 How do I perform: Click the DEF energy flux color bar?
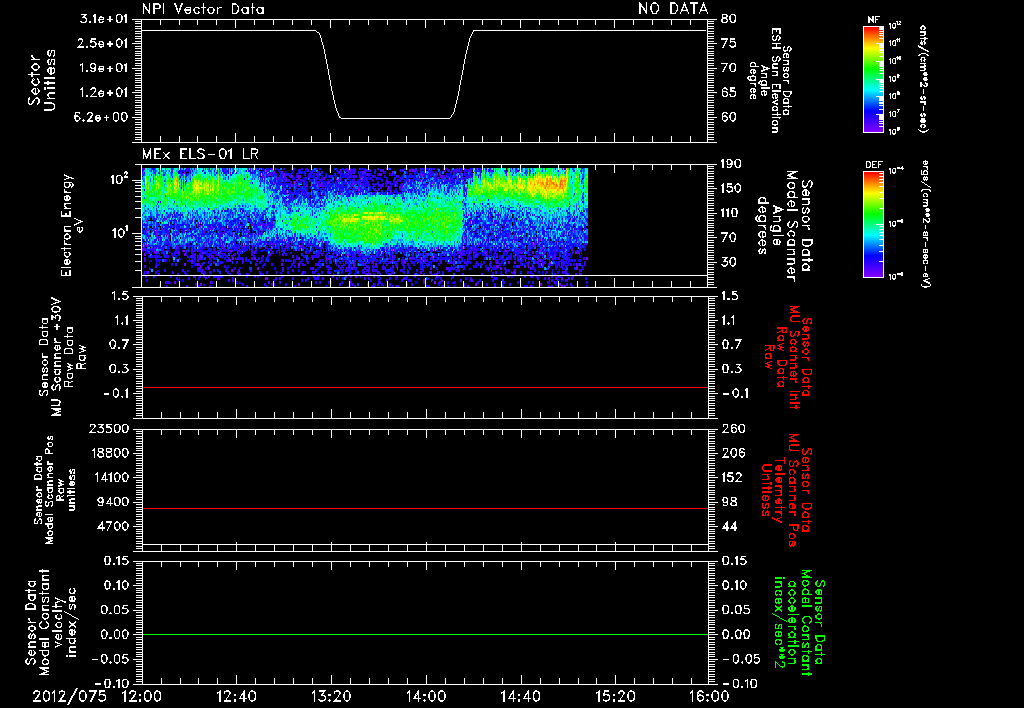pyautogui.click(x=873, y=224)
